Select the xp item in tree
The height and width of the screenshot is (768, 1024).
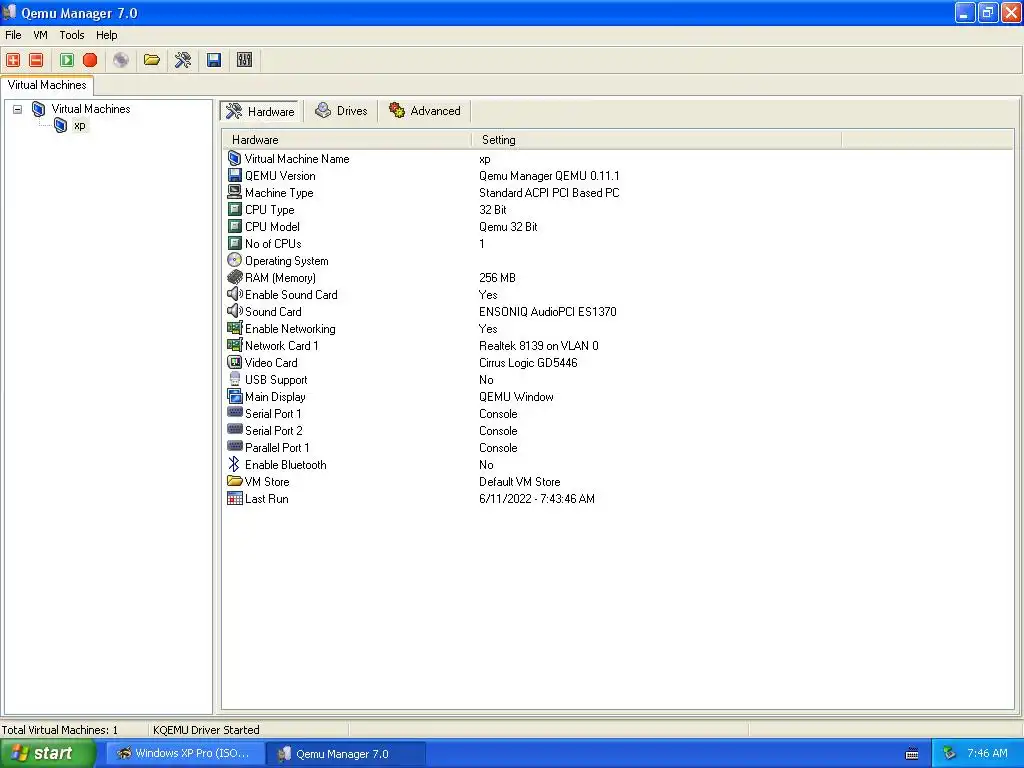[x=80, y=125]
